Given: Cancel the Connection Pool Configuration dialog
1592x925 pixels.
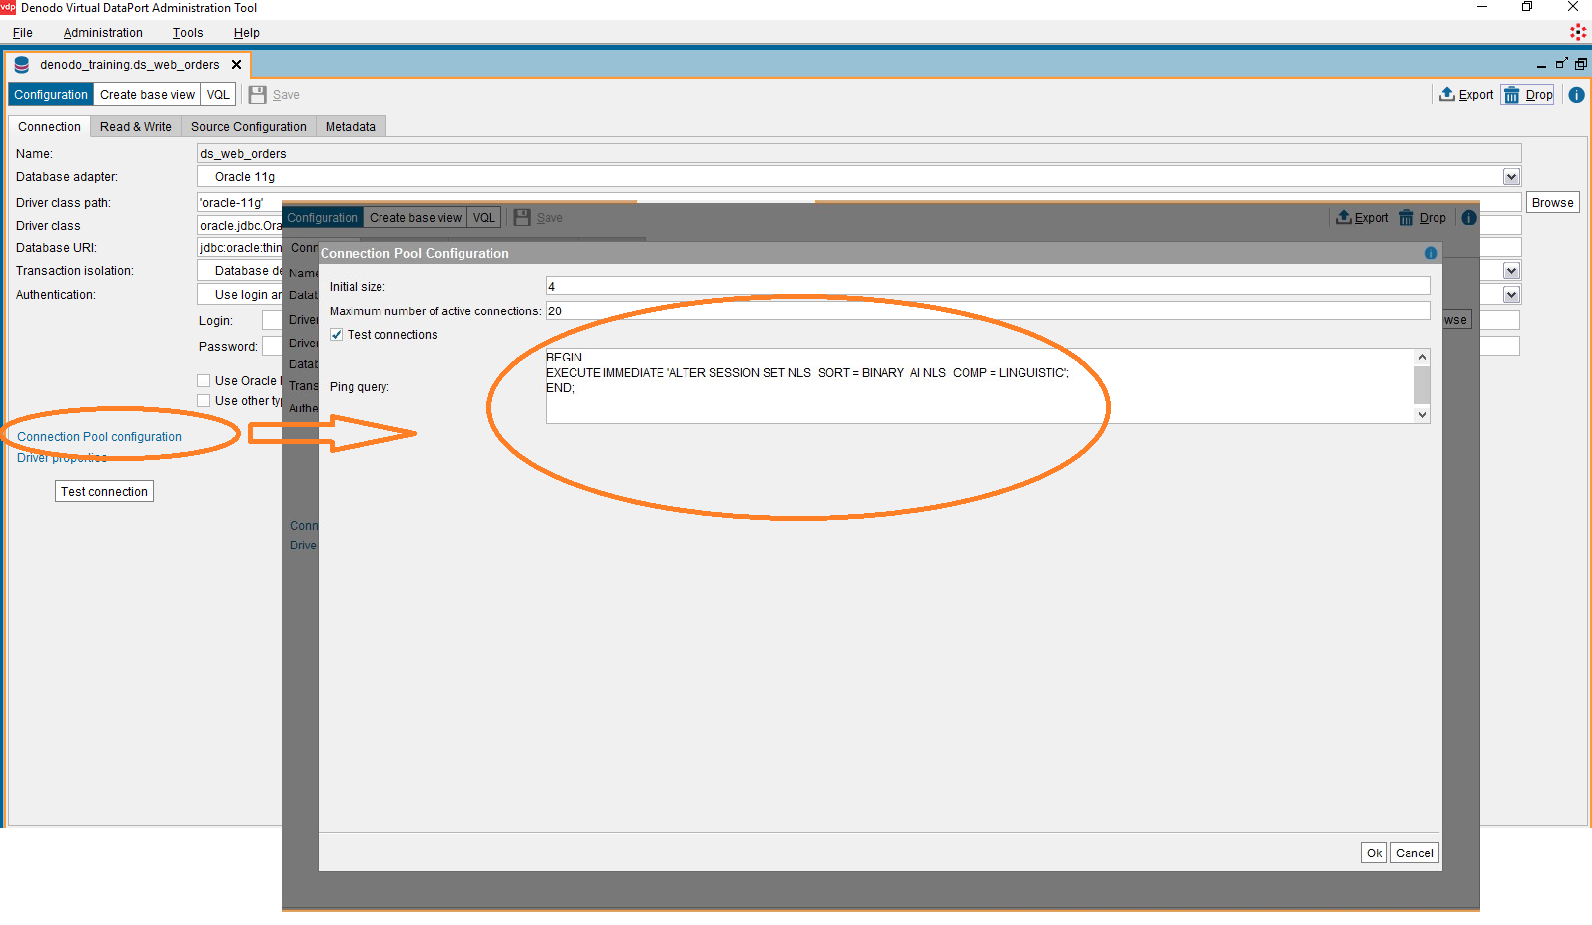Looking at the screenshot, I should (x=1415, y=853).
